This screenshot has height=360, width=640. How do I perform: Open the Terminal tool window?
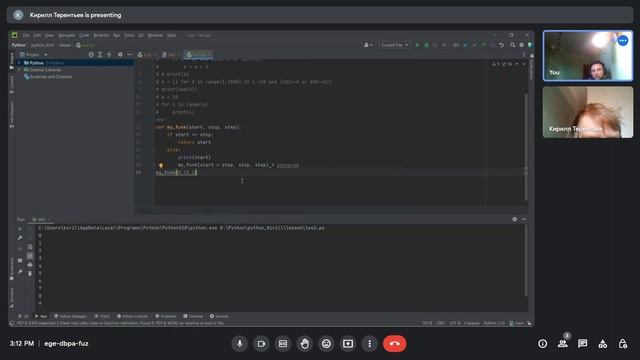coord(193,316)
